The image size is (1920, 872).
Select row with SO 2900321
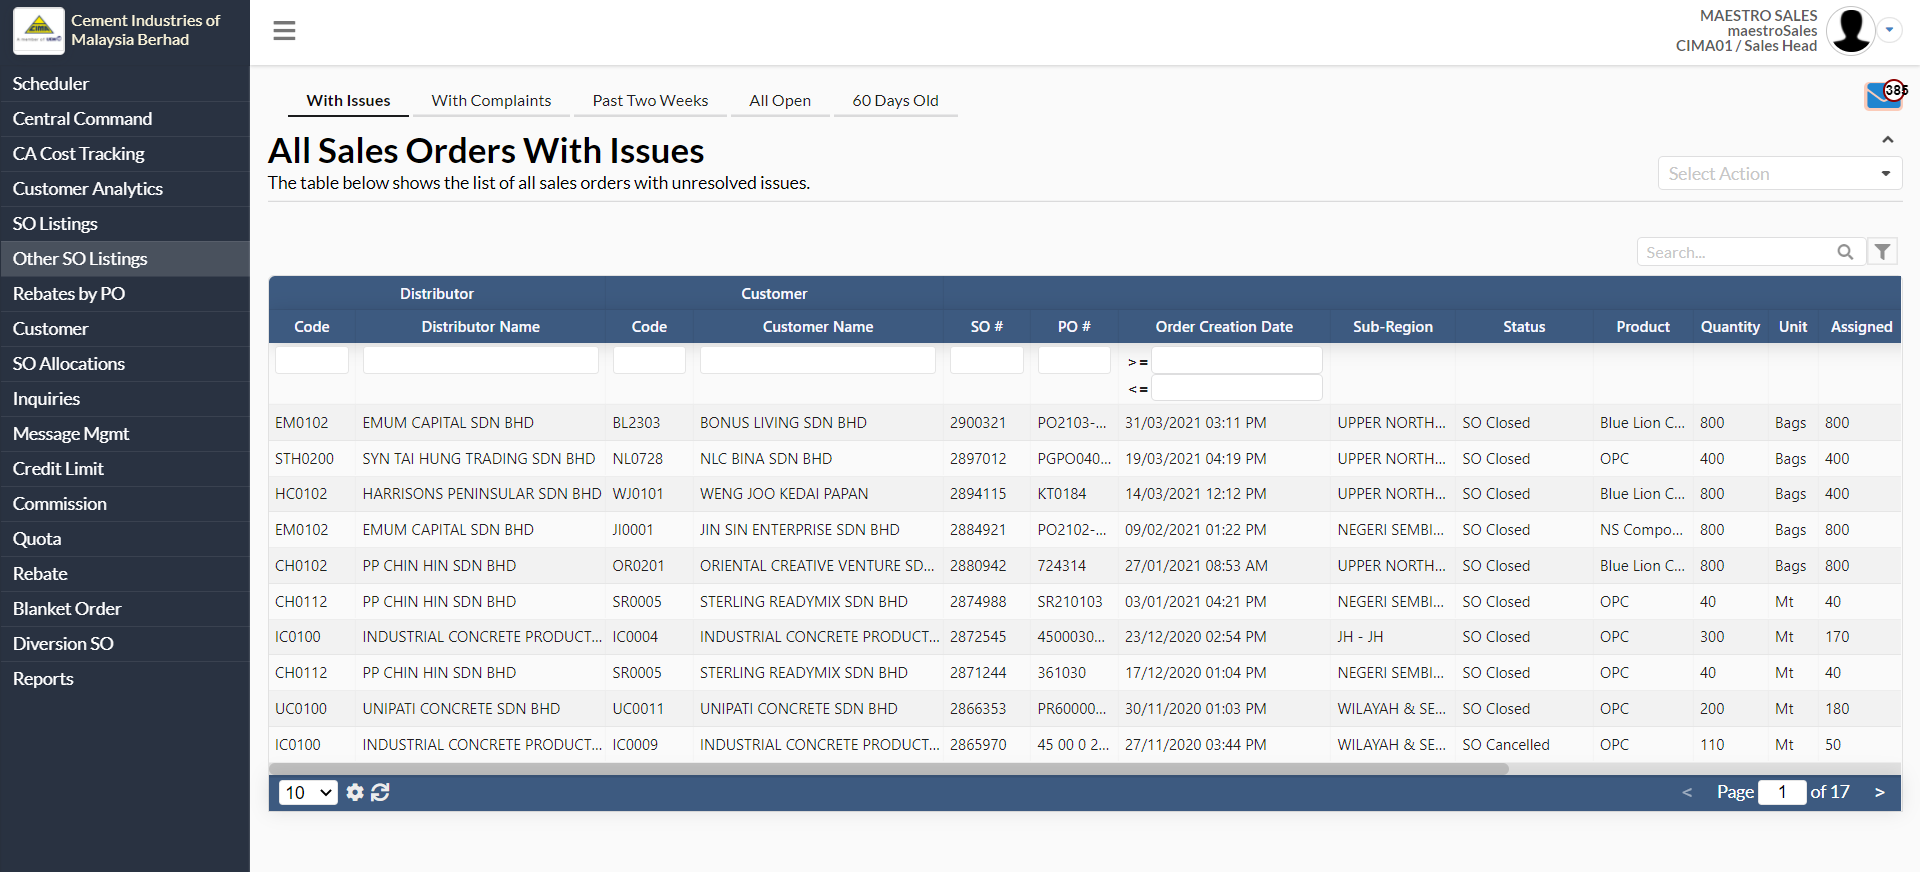pos(1085,423)
